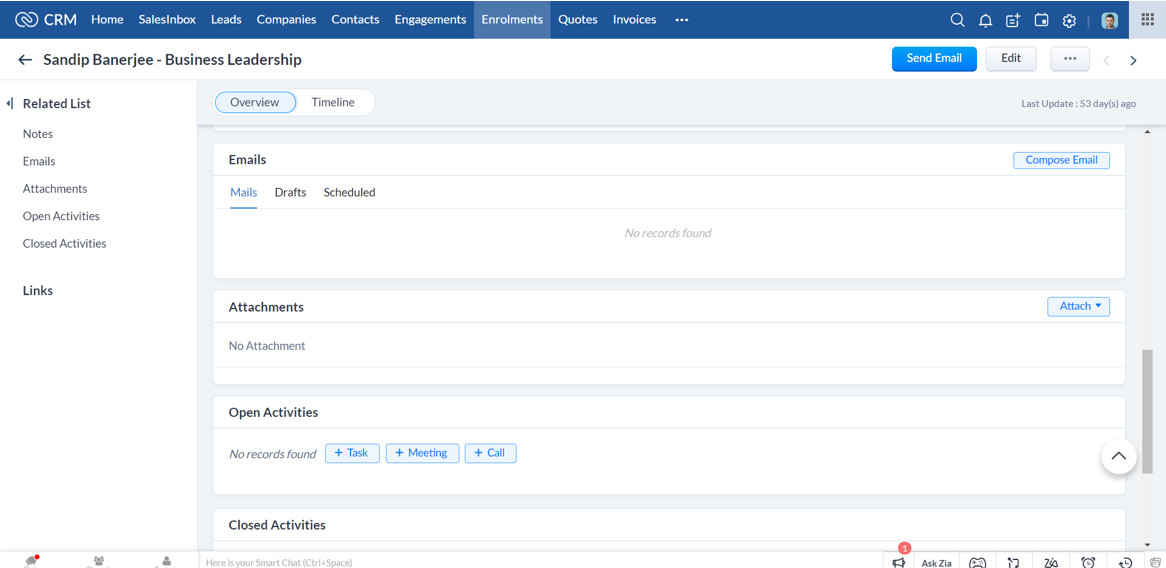Viewport: 1166px width, 568px height.
Task: Open the more actions ellipsis button
Action: pos(1069,59)
